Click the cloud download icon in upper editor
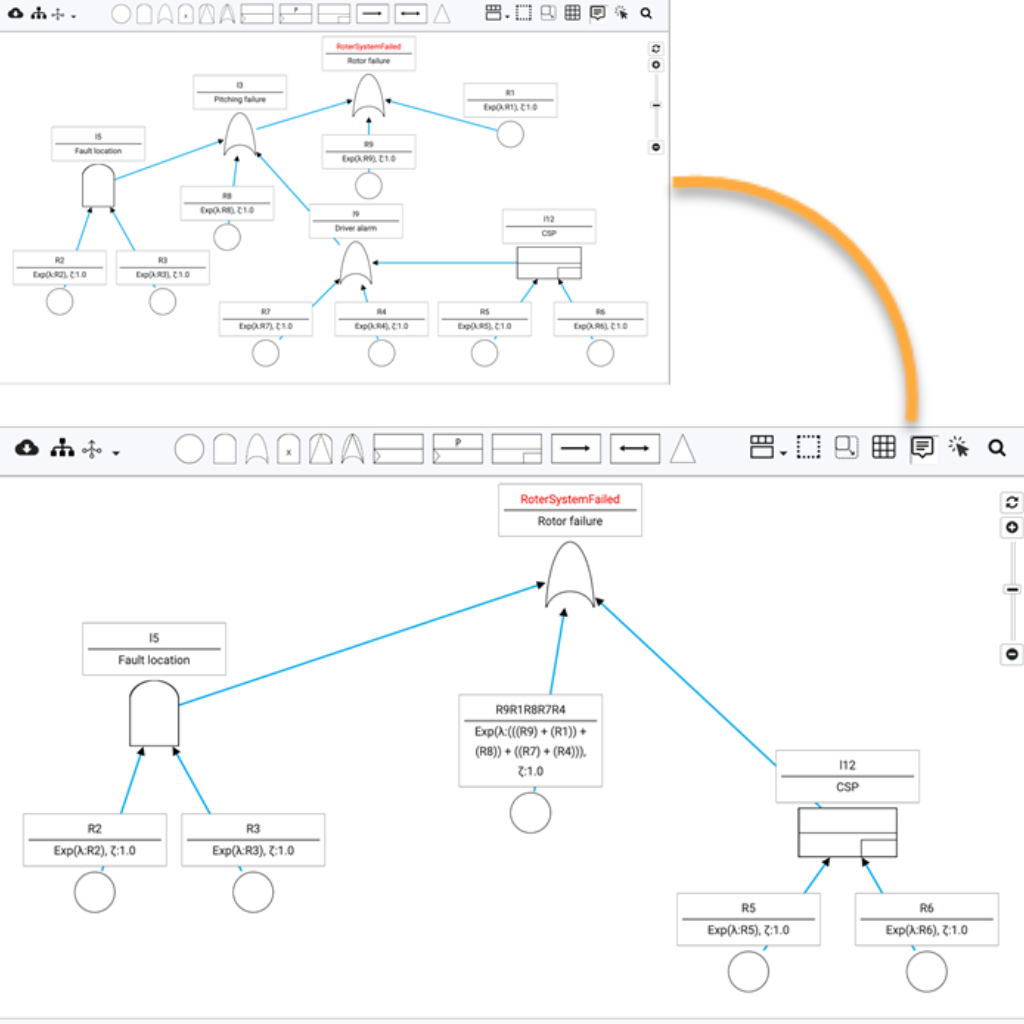 pos(15,13)
